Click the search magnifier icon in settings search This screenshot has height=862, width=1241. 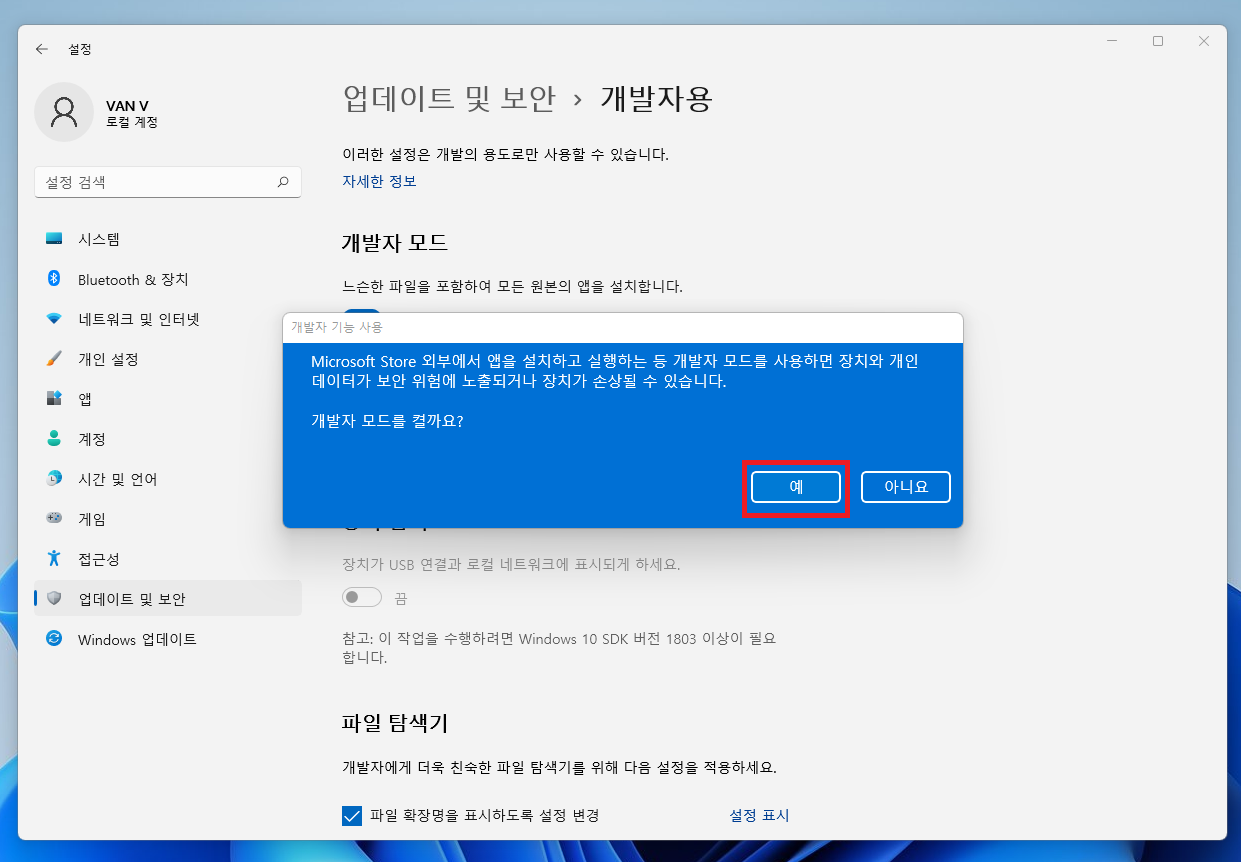(283, 182)
